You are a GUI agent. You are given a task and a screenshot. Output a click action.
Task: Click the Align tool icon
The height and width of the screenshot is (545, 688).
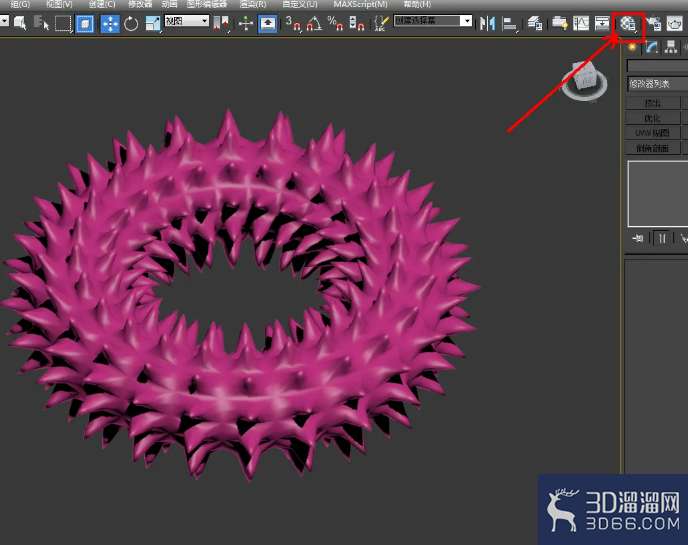tap(509, 24)
